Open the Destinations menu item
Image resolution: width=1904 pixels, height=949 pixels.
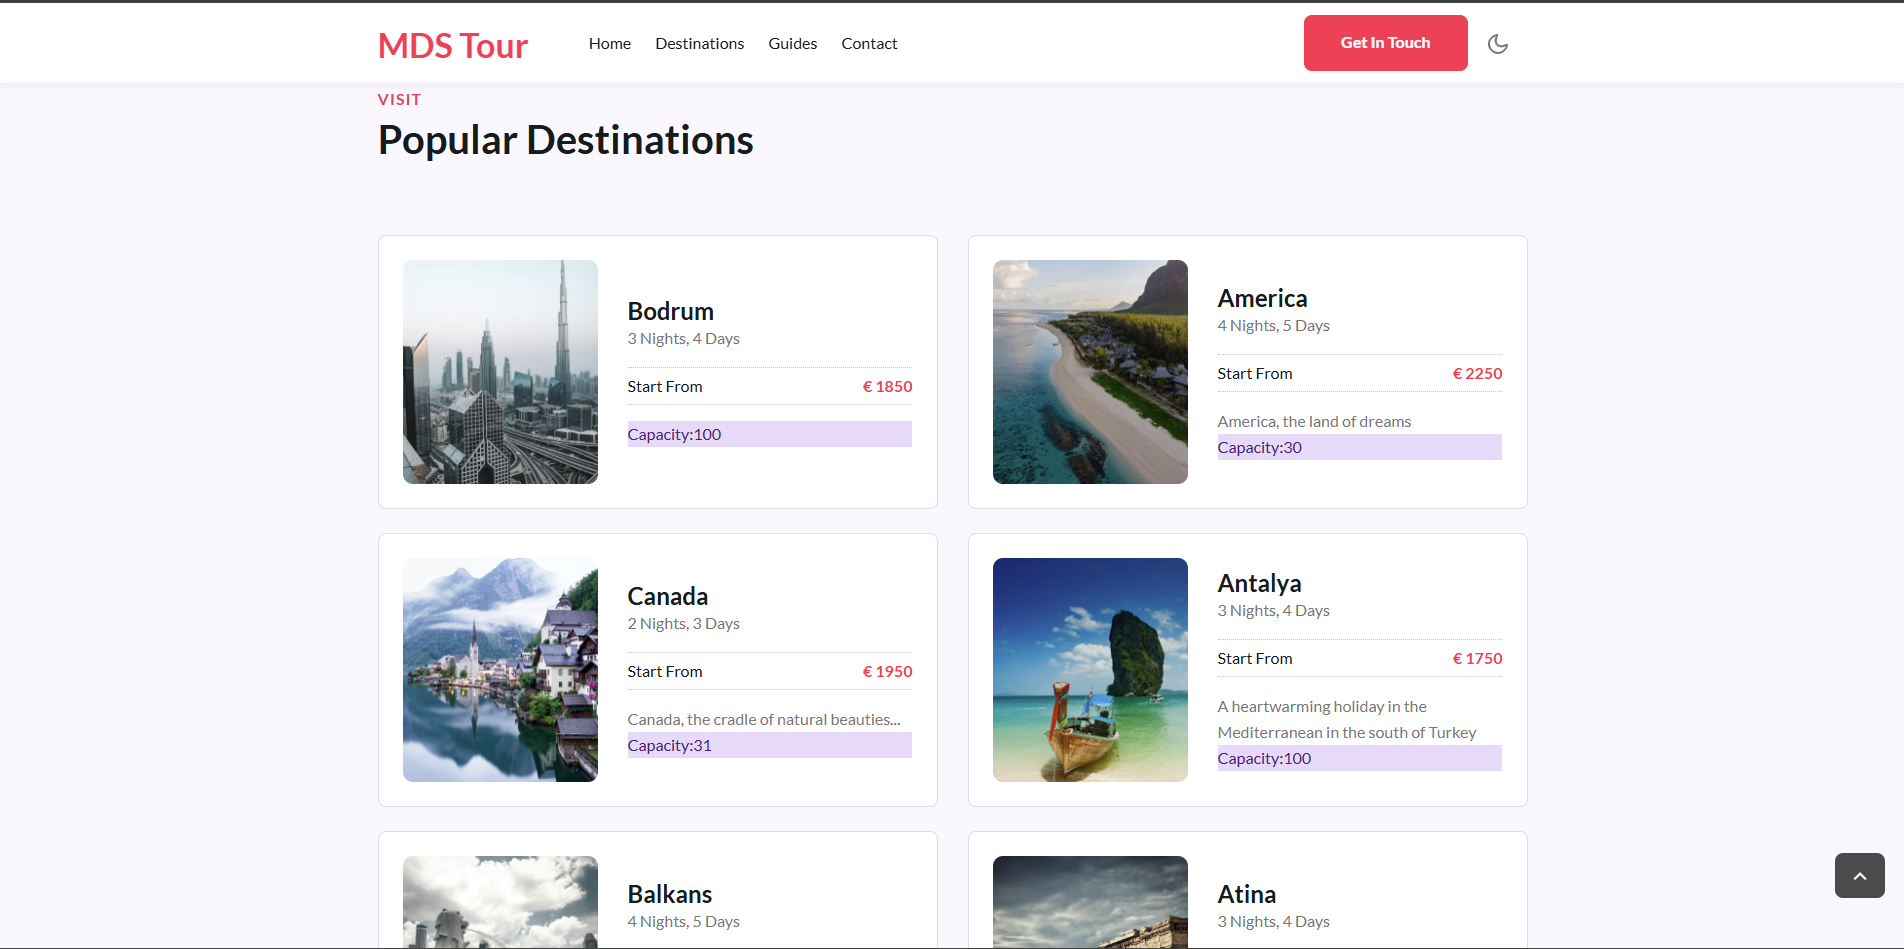pyautogui.click(x=700, y=43)
